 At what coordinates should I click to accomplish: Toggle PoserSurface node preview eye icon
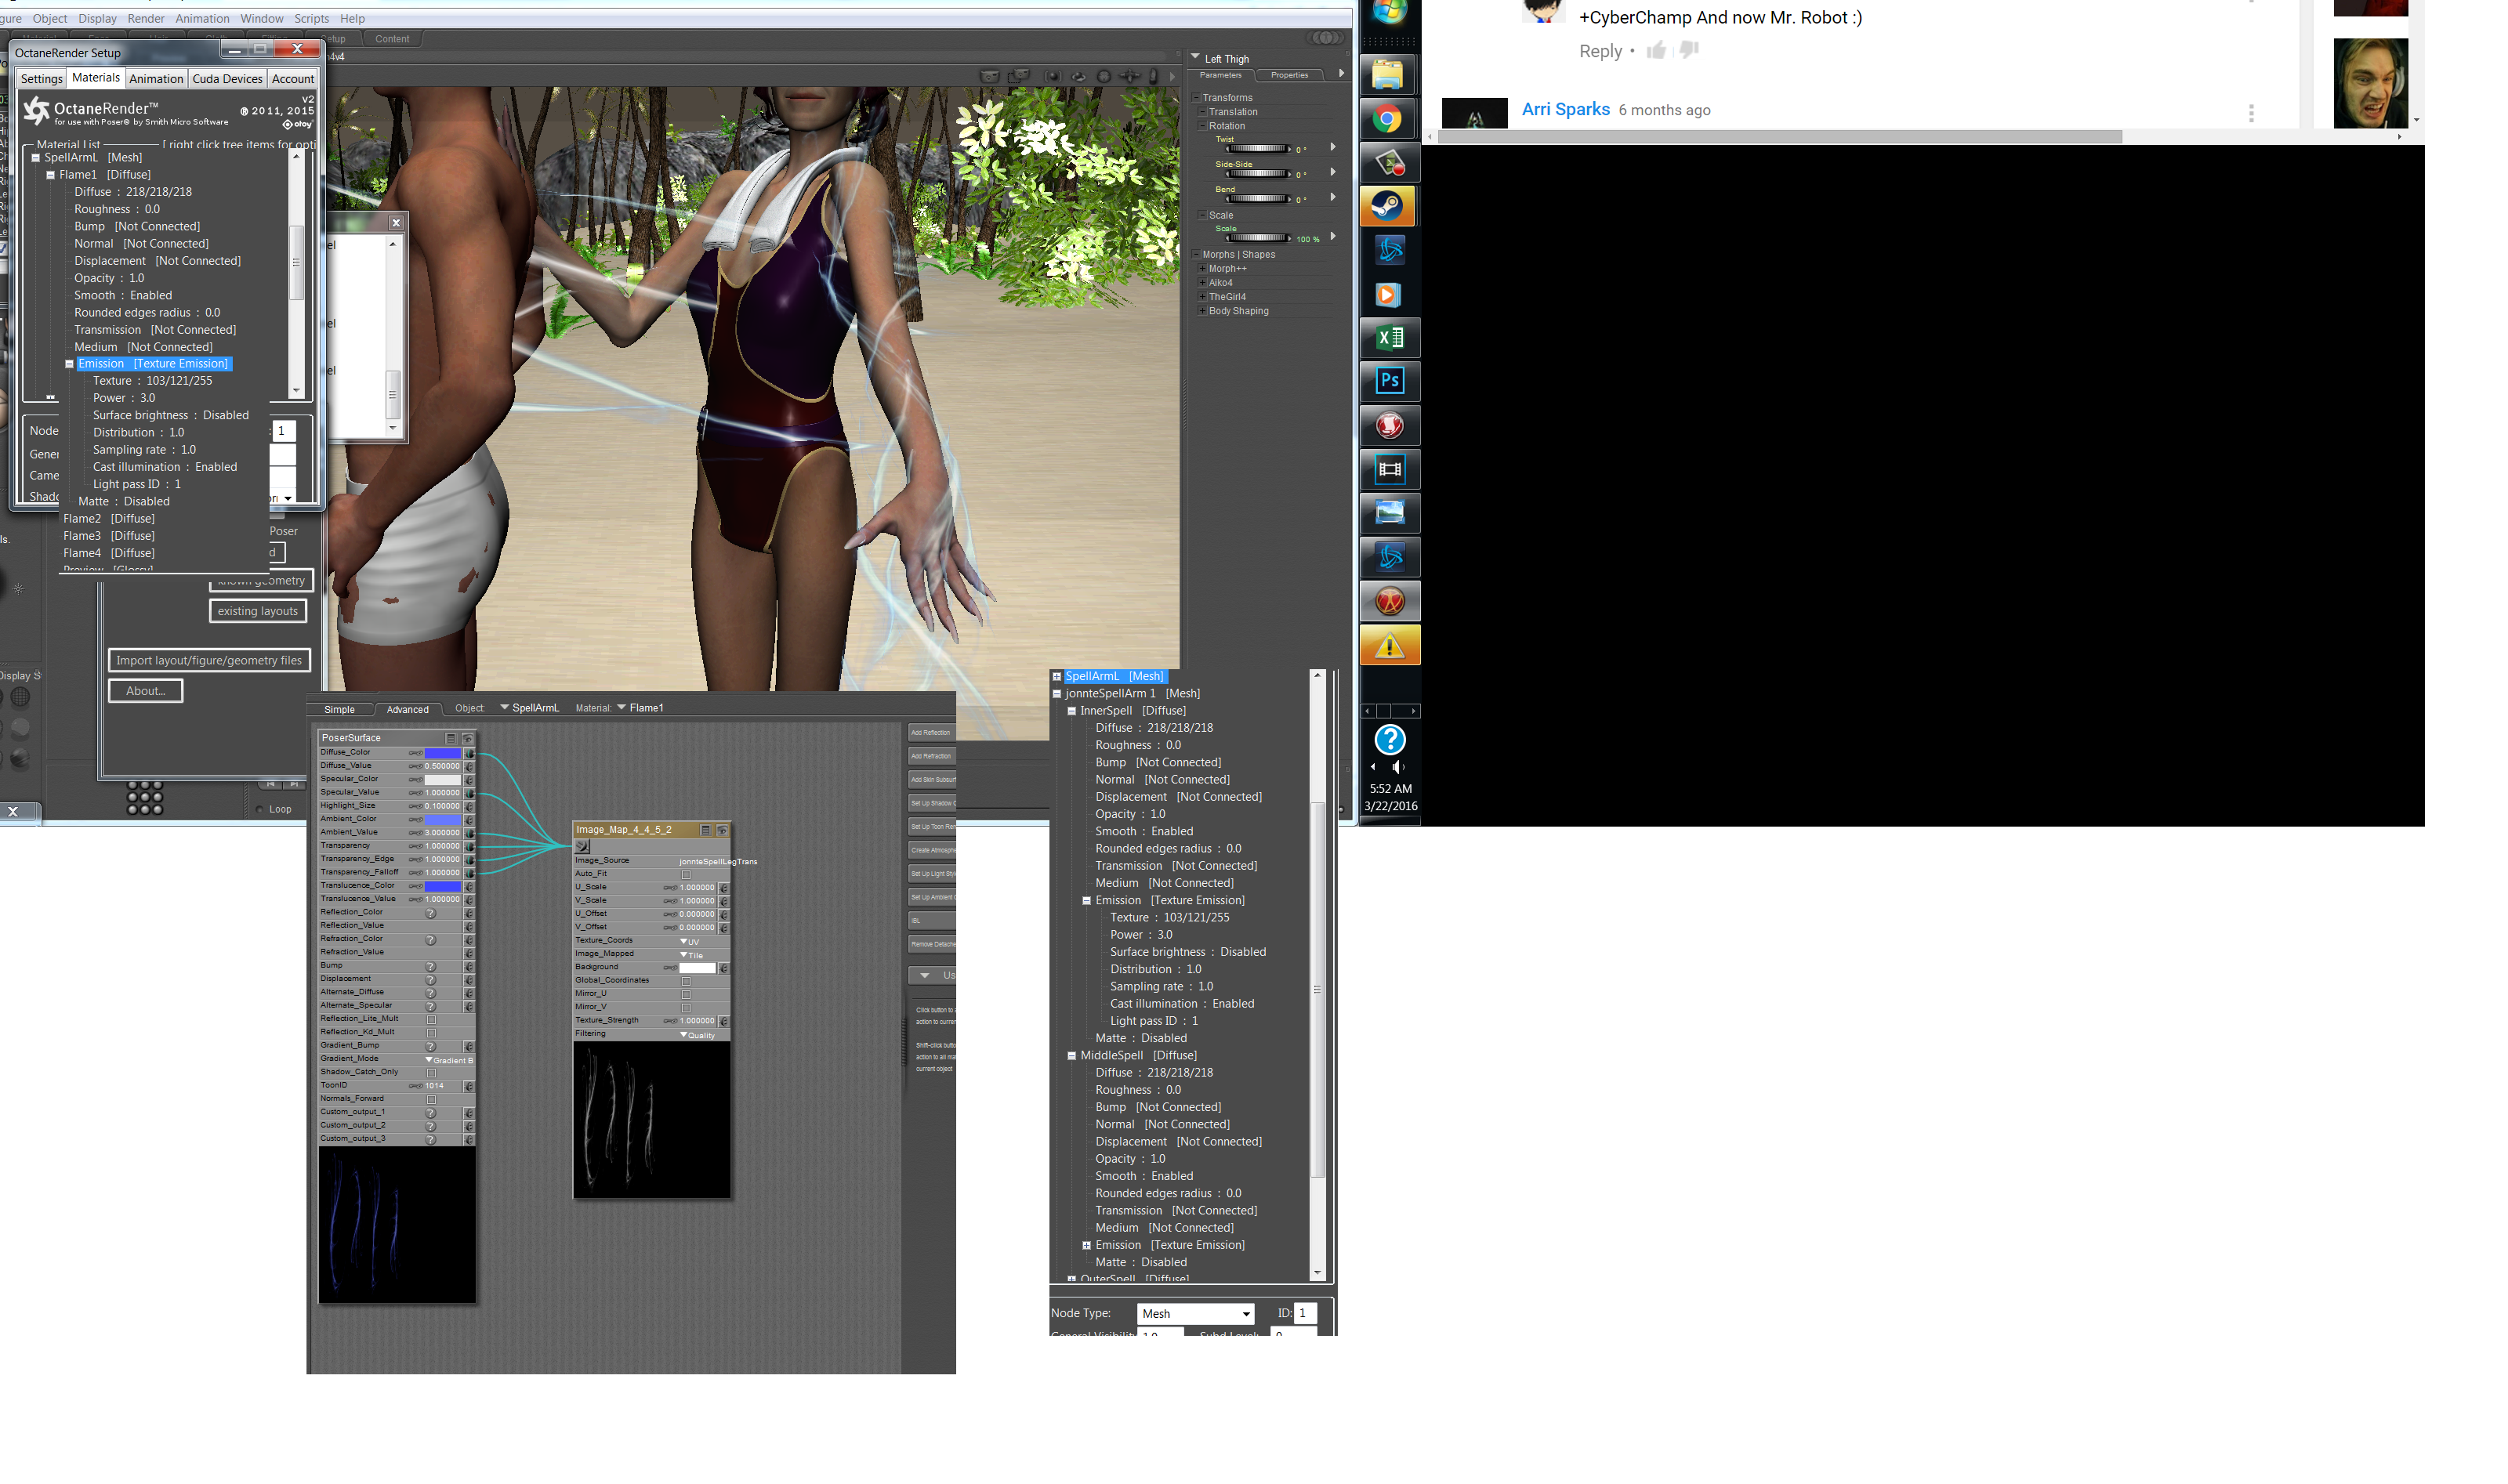(467, 738)
